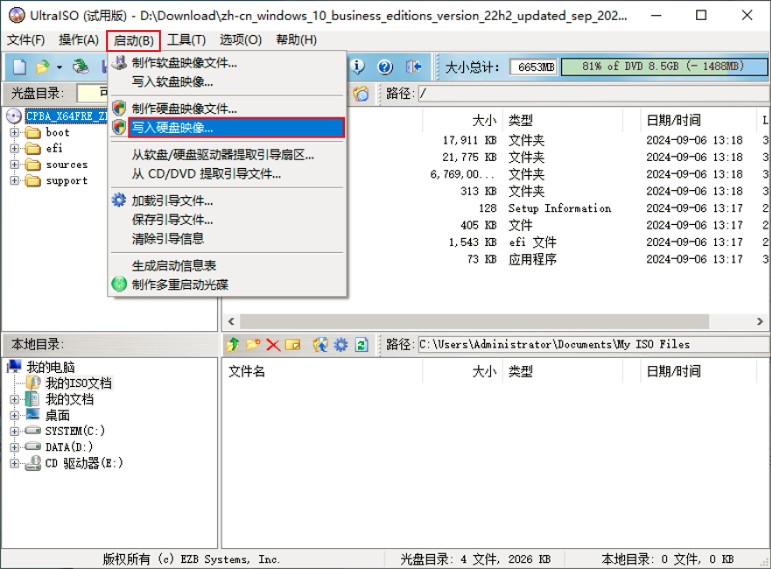Click the gear settings icon in local toolbar
The width and height of the screenshot is (771, 569).
341,345
